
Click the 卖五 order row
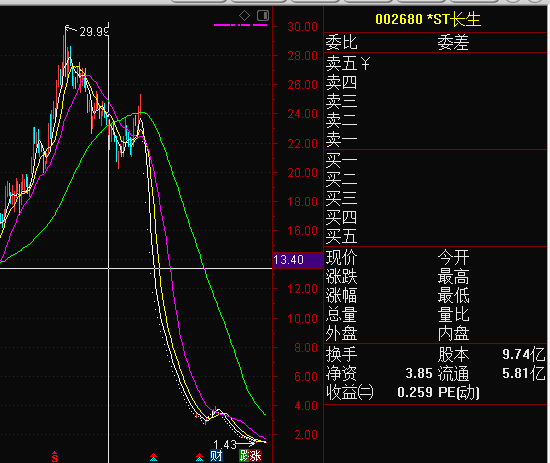tap(435, 63)
